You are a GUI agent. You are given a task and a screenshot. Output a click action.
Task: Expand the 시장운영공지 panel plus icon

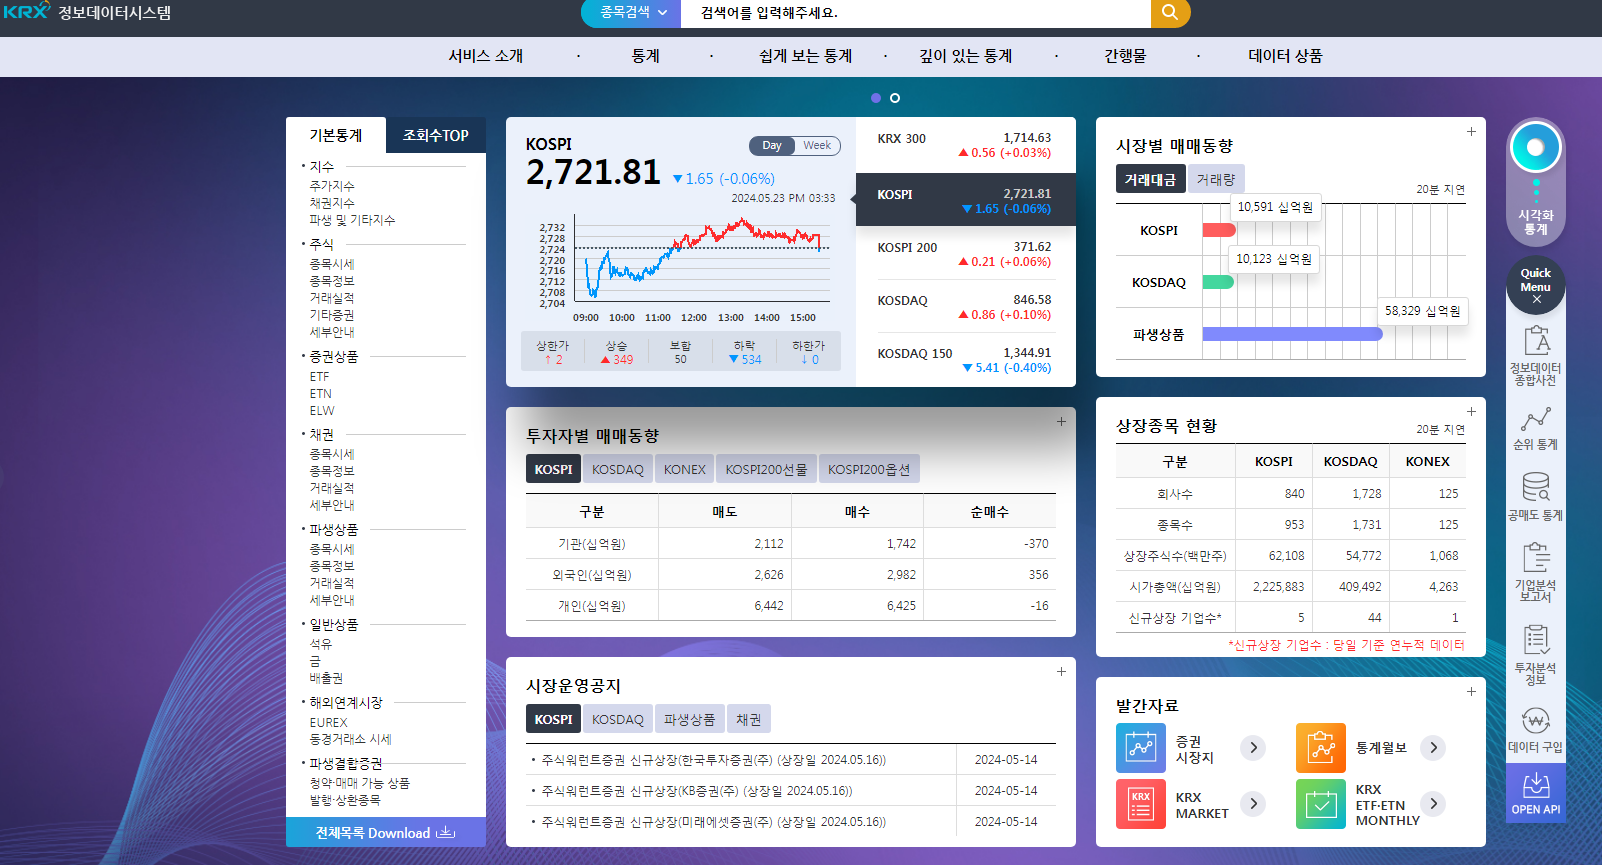pos(1061,671)
